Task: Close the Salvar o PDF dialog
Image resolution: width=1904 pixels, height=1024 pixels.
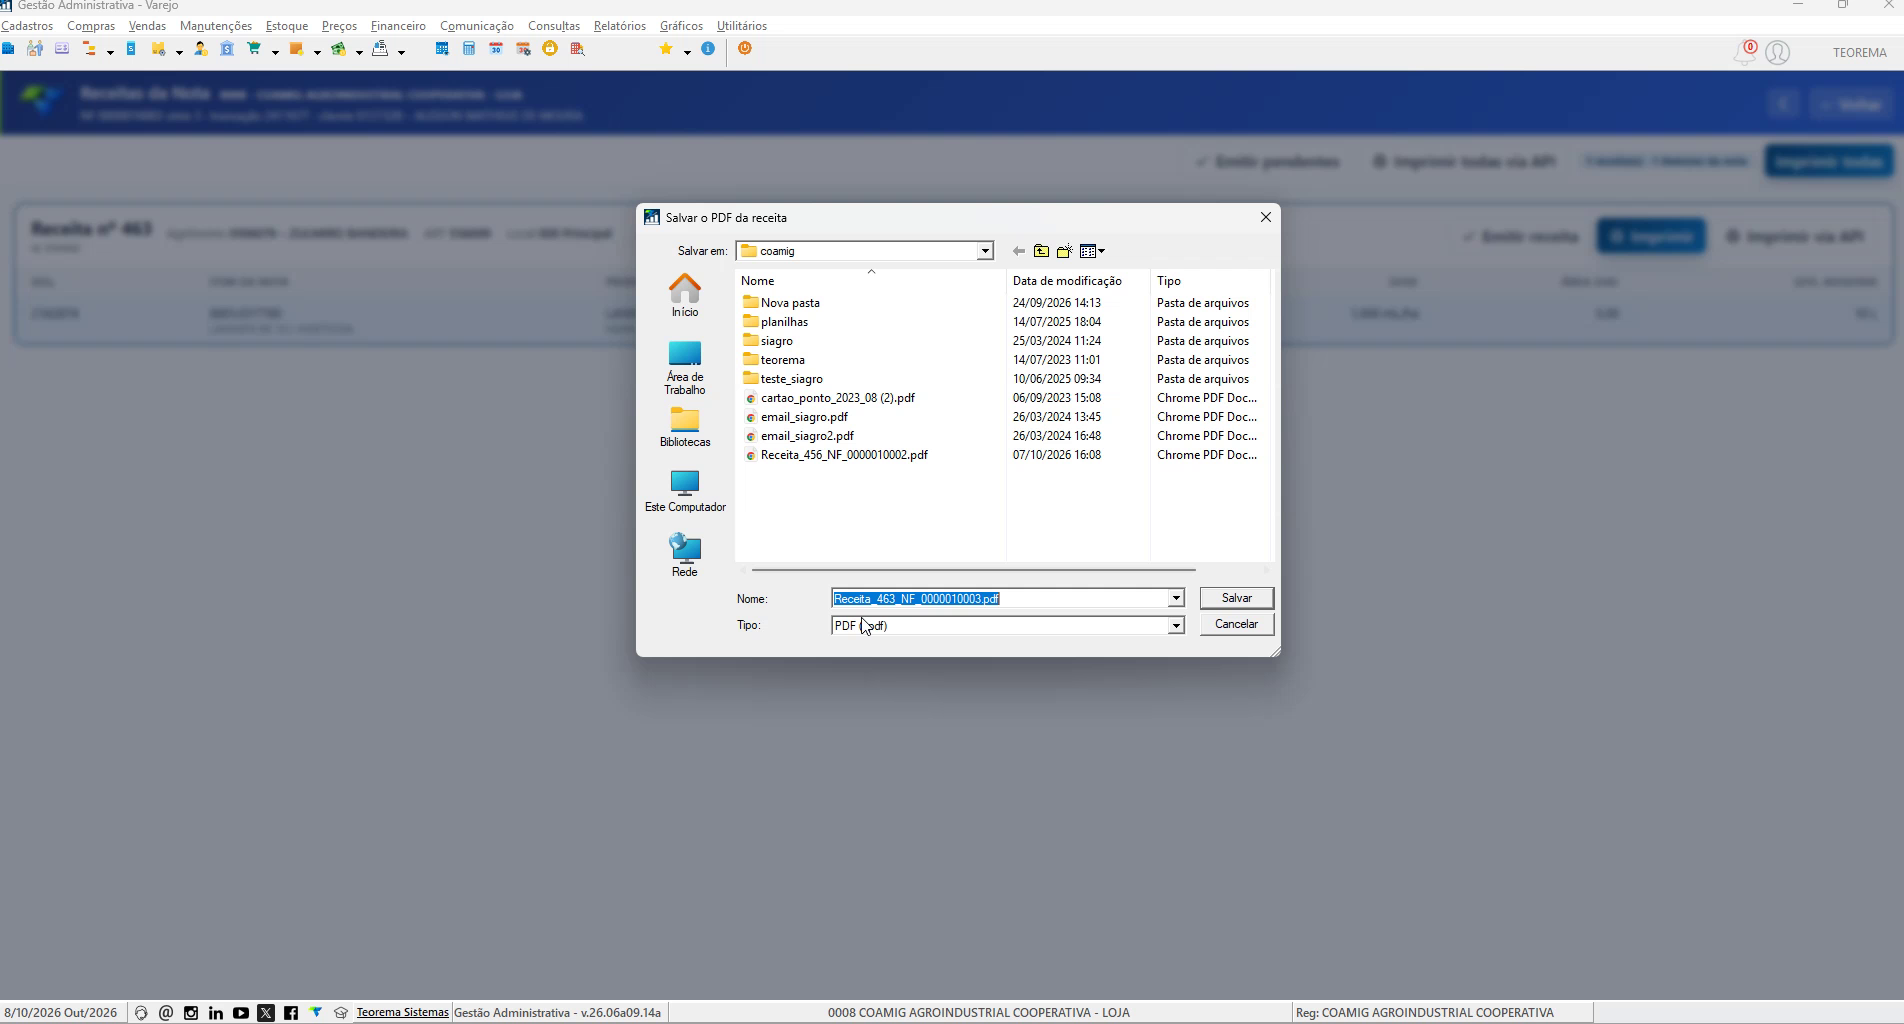Action: click(1266, 217)
